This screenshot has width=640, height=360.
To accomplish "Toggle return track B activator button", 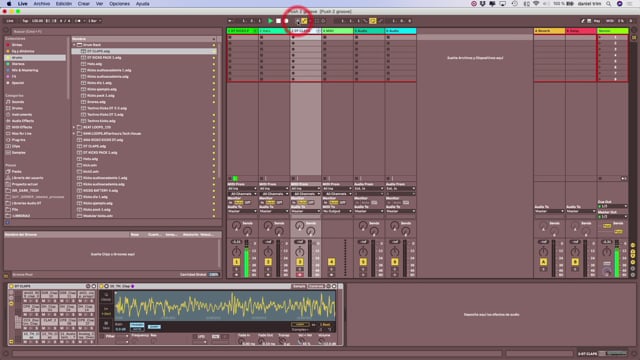I will pos(575,262).
